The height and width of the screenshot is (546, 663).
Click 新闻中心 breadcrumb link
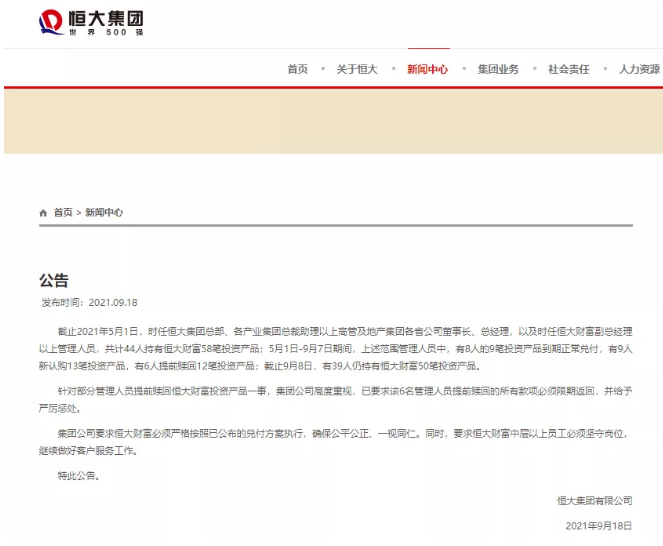[x=104, y=212]
